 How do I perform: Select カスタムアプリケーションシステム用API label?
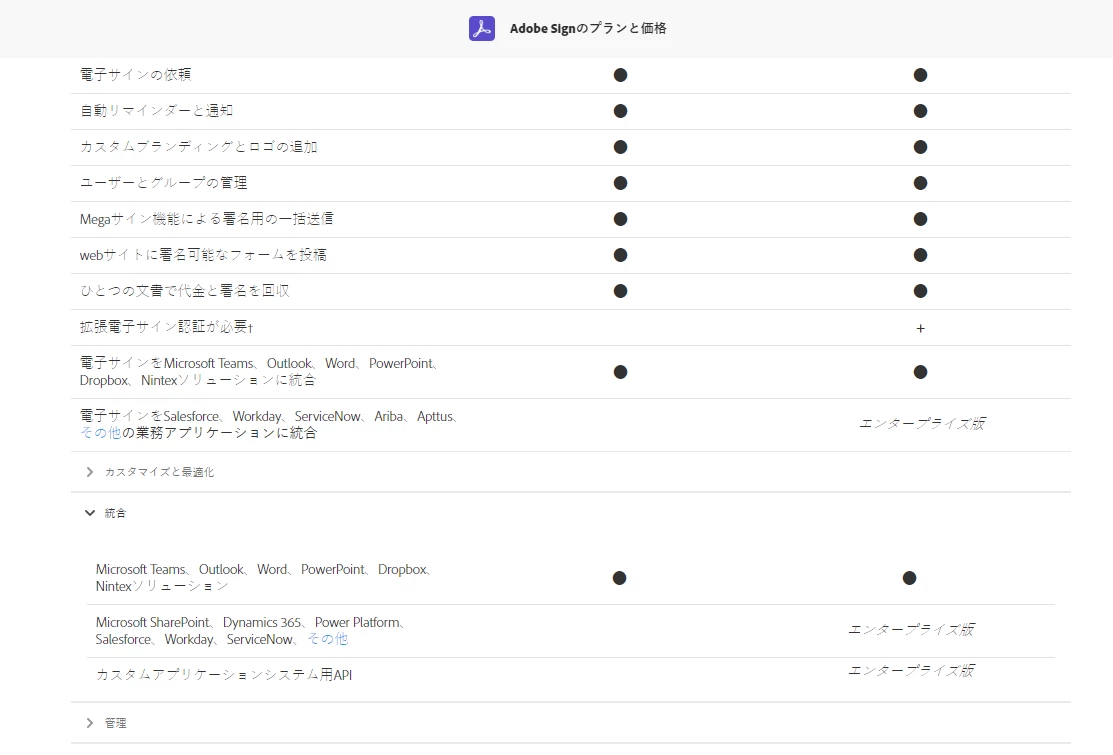224,675
